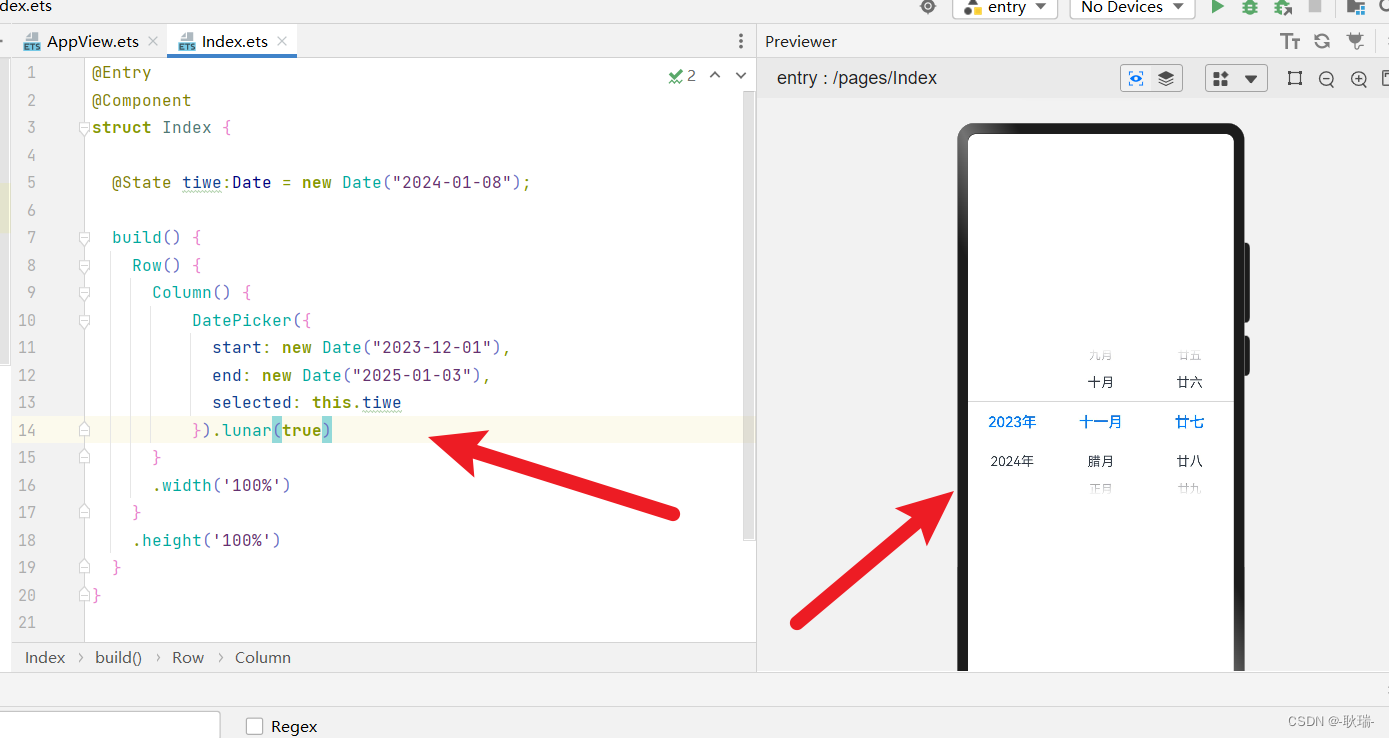Click line number 21 in the gutter

coord(26,622)
